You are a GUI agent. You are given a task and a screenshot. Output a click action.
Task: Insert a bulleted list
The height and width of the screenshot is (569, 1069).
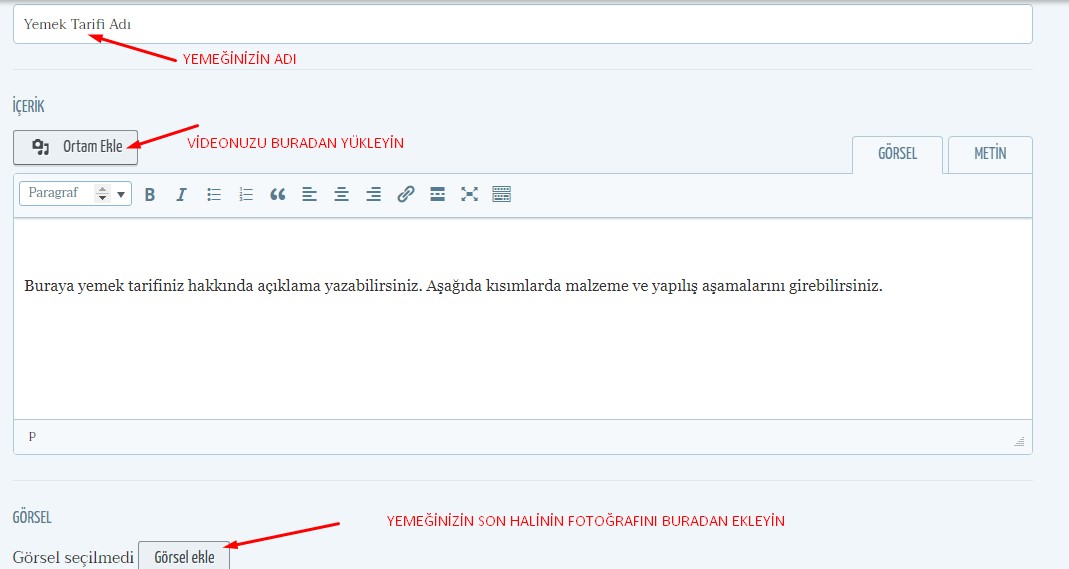tap(214, 194)
